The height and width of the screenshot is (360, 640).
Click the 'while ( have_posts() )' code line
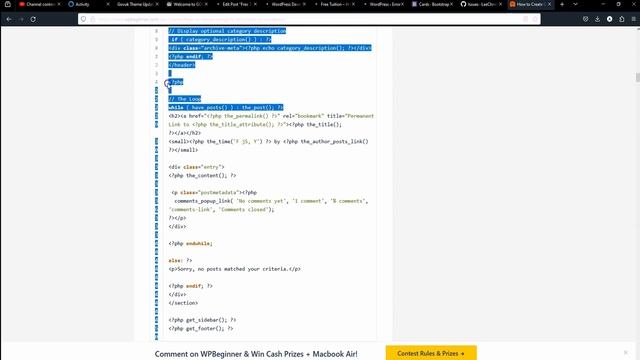pos(226,107)
